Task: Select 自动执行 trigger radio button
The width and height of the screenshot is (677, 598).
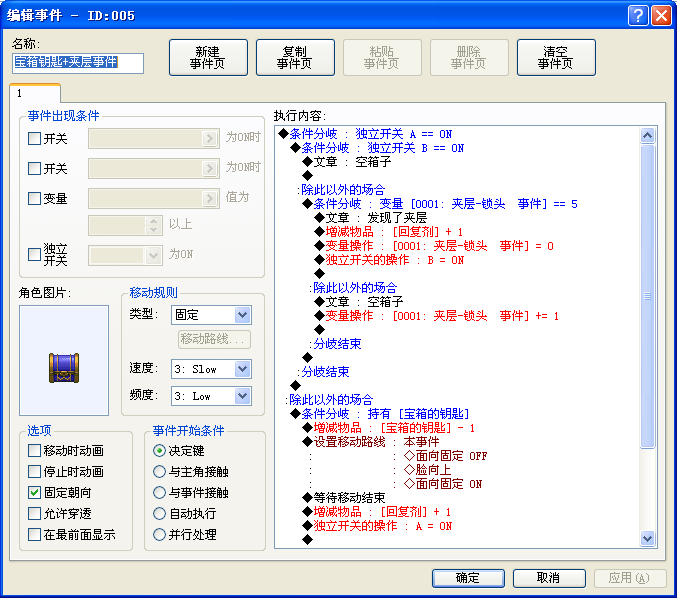Action: 159,513
